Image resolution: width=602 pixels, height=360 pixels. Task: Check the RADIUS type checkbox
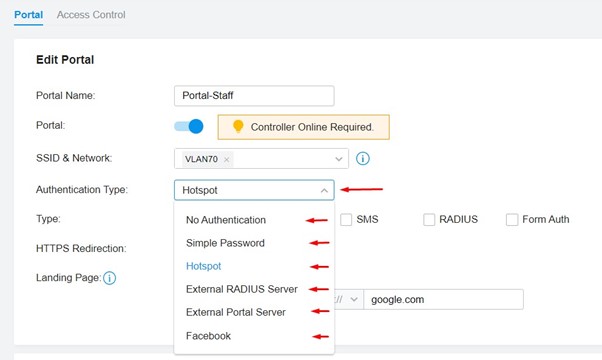[429, 220]
